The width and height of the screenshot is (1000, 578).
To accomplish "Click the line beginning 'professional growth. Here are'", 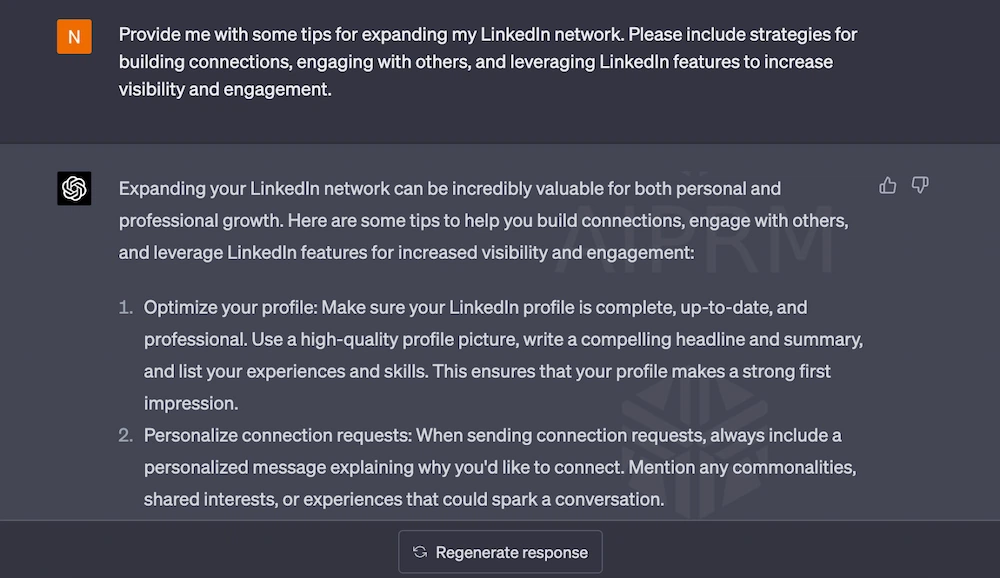I will click(x=483, y=221).
